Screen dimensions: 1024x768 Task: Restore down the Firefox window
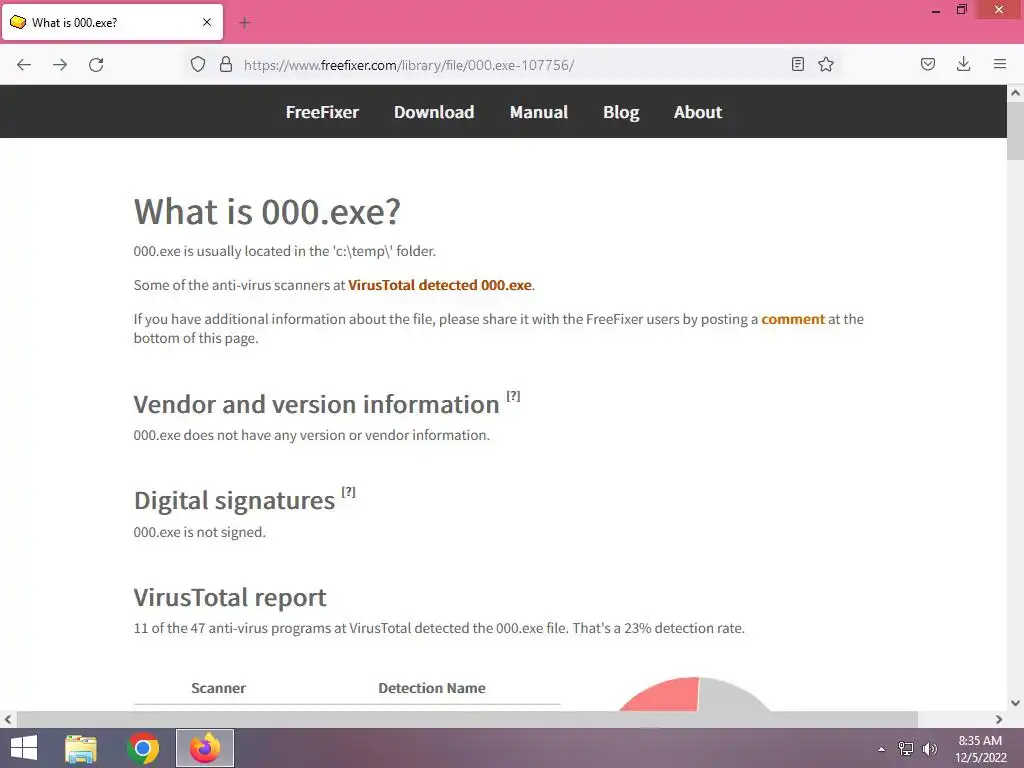pos(961,10)
